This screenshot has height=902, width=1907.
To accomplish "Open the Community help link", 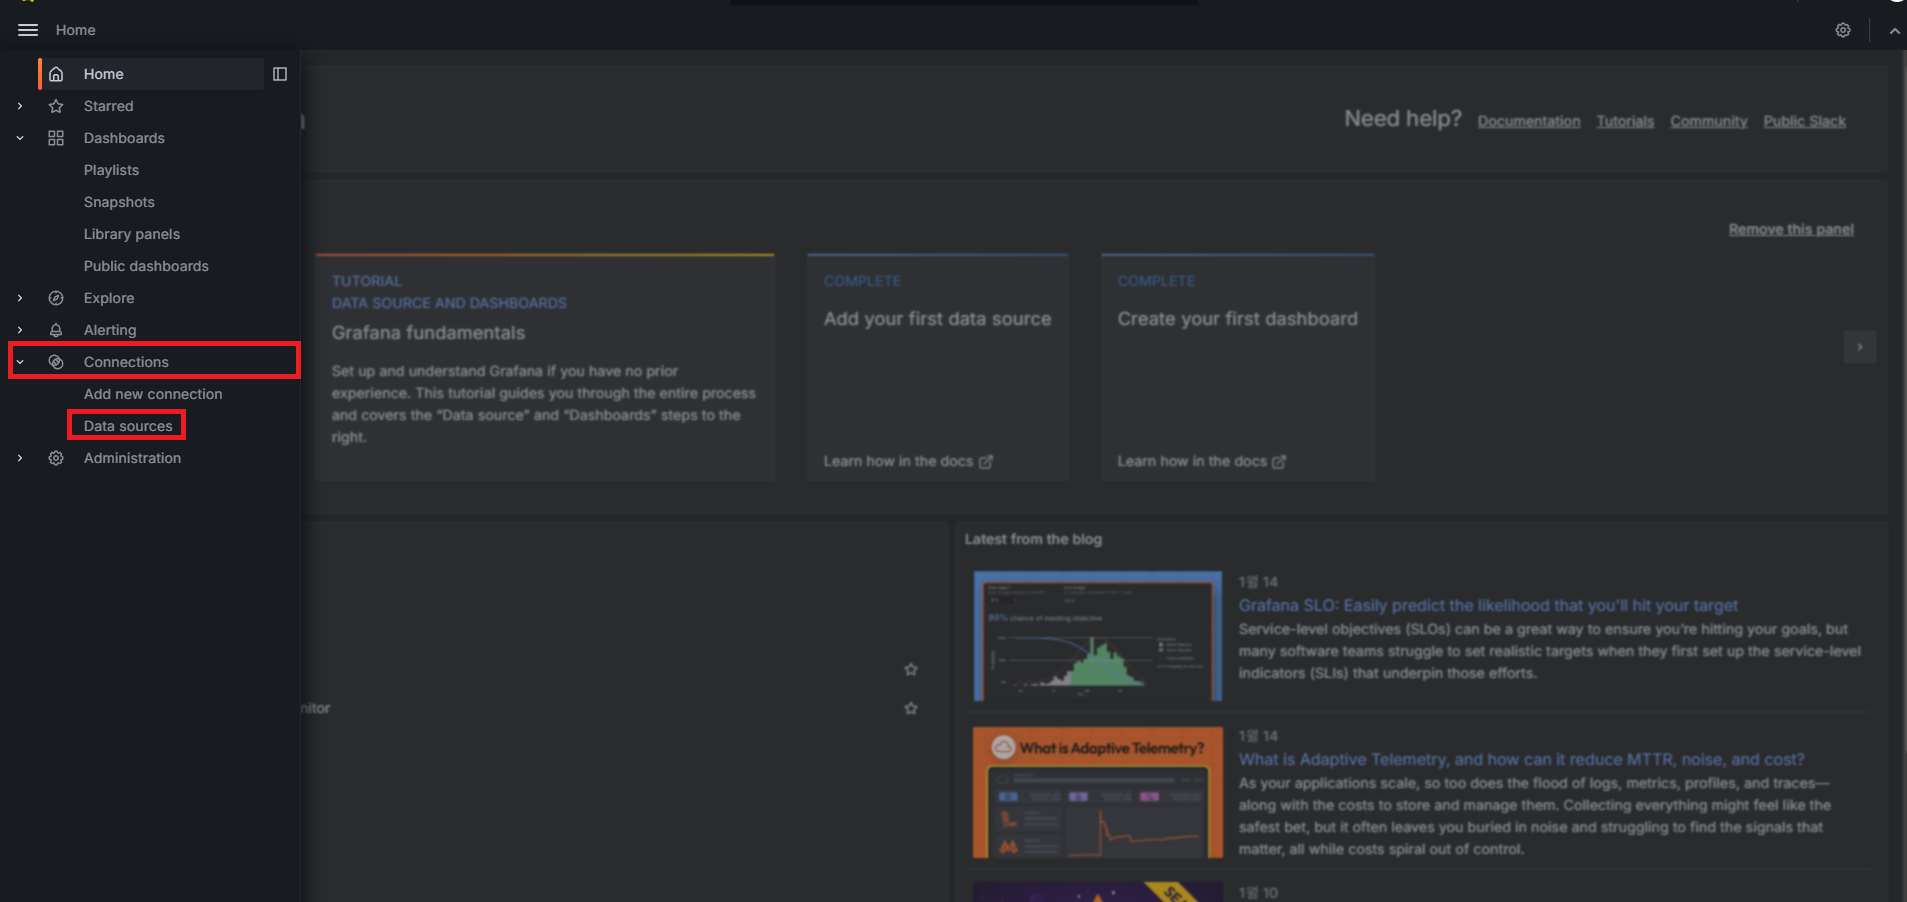I will pos(1709,121).
